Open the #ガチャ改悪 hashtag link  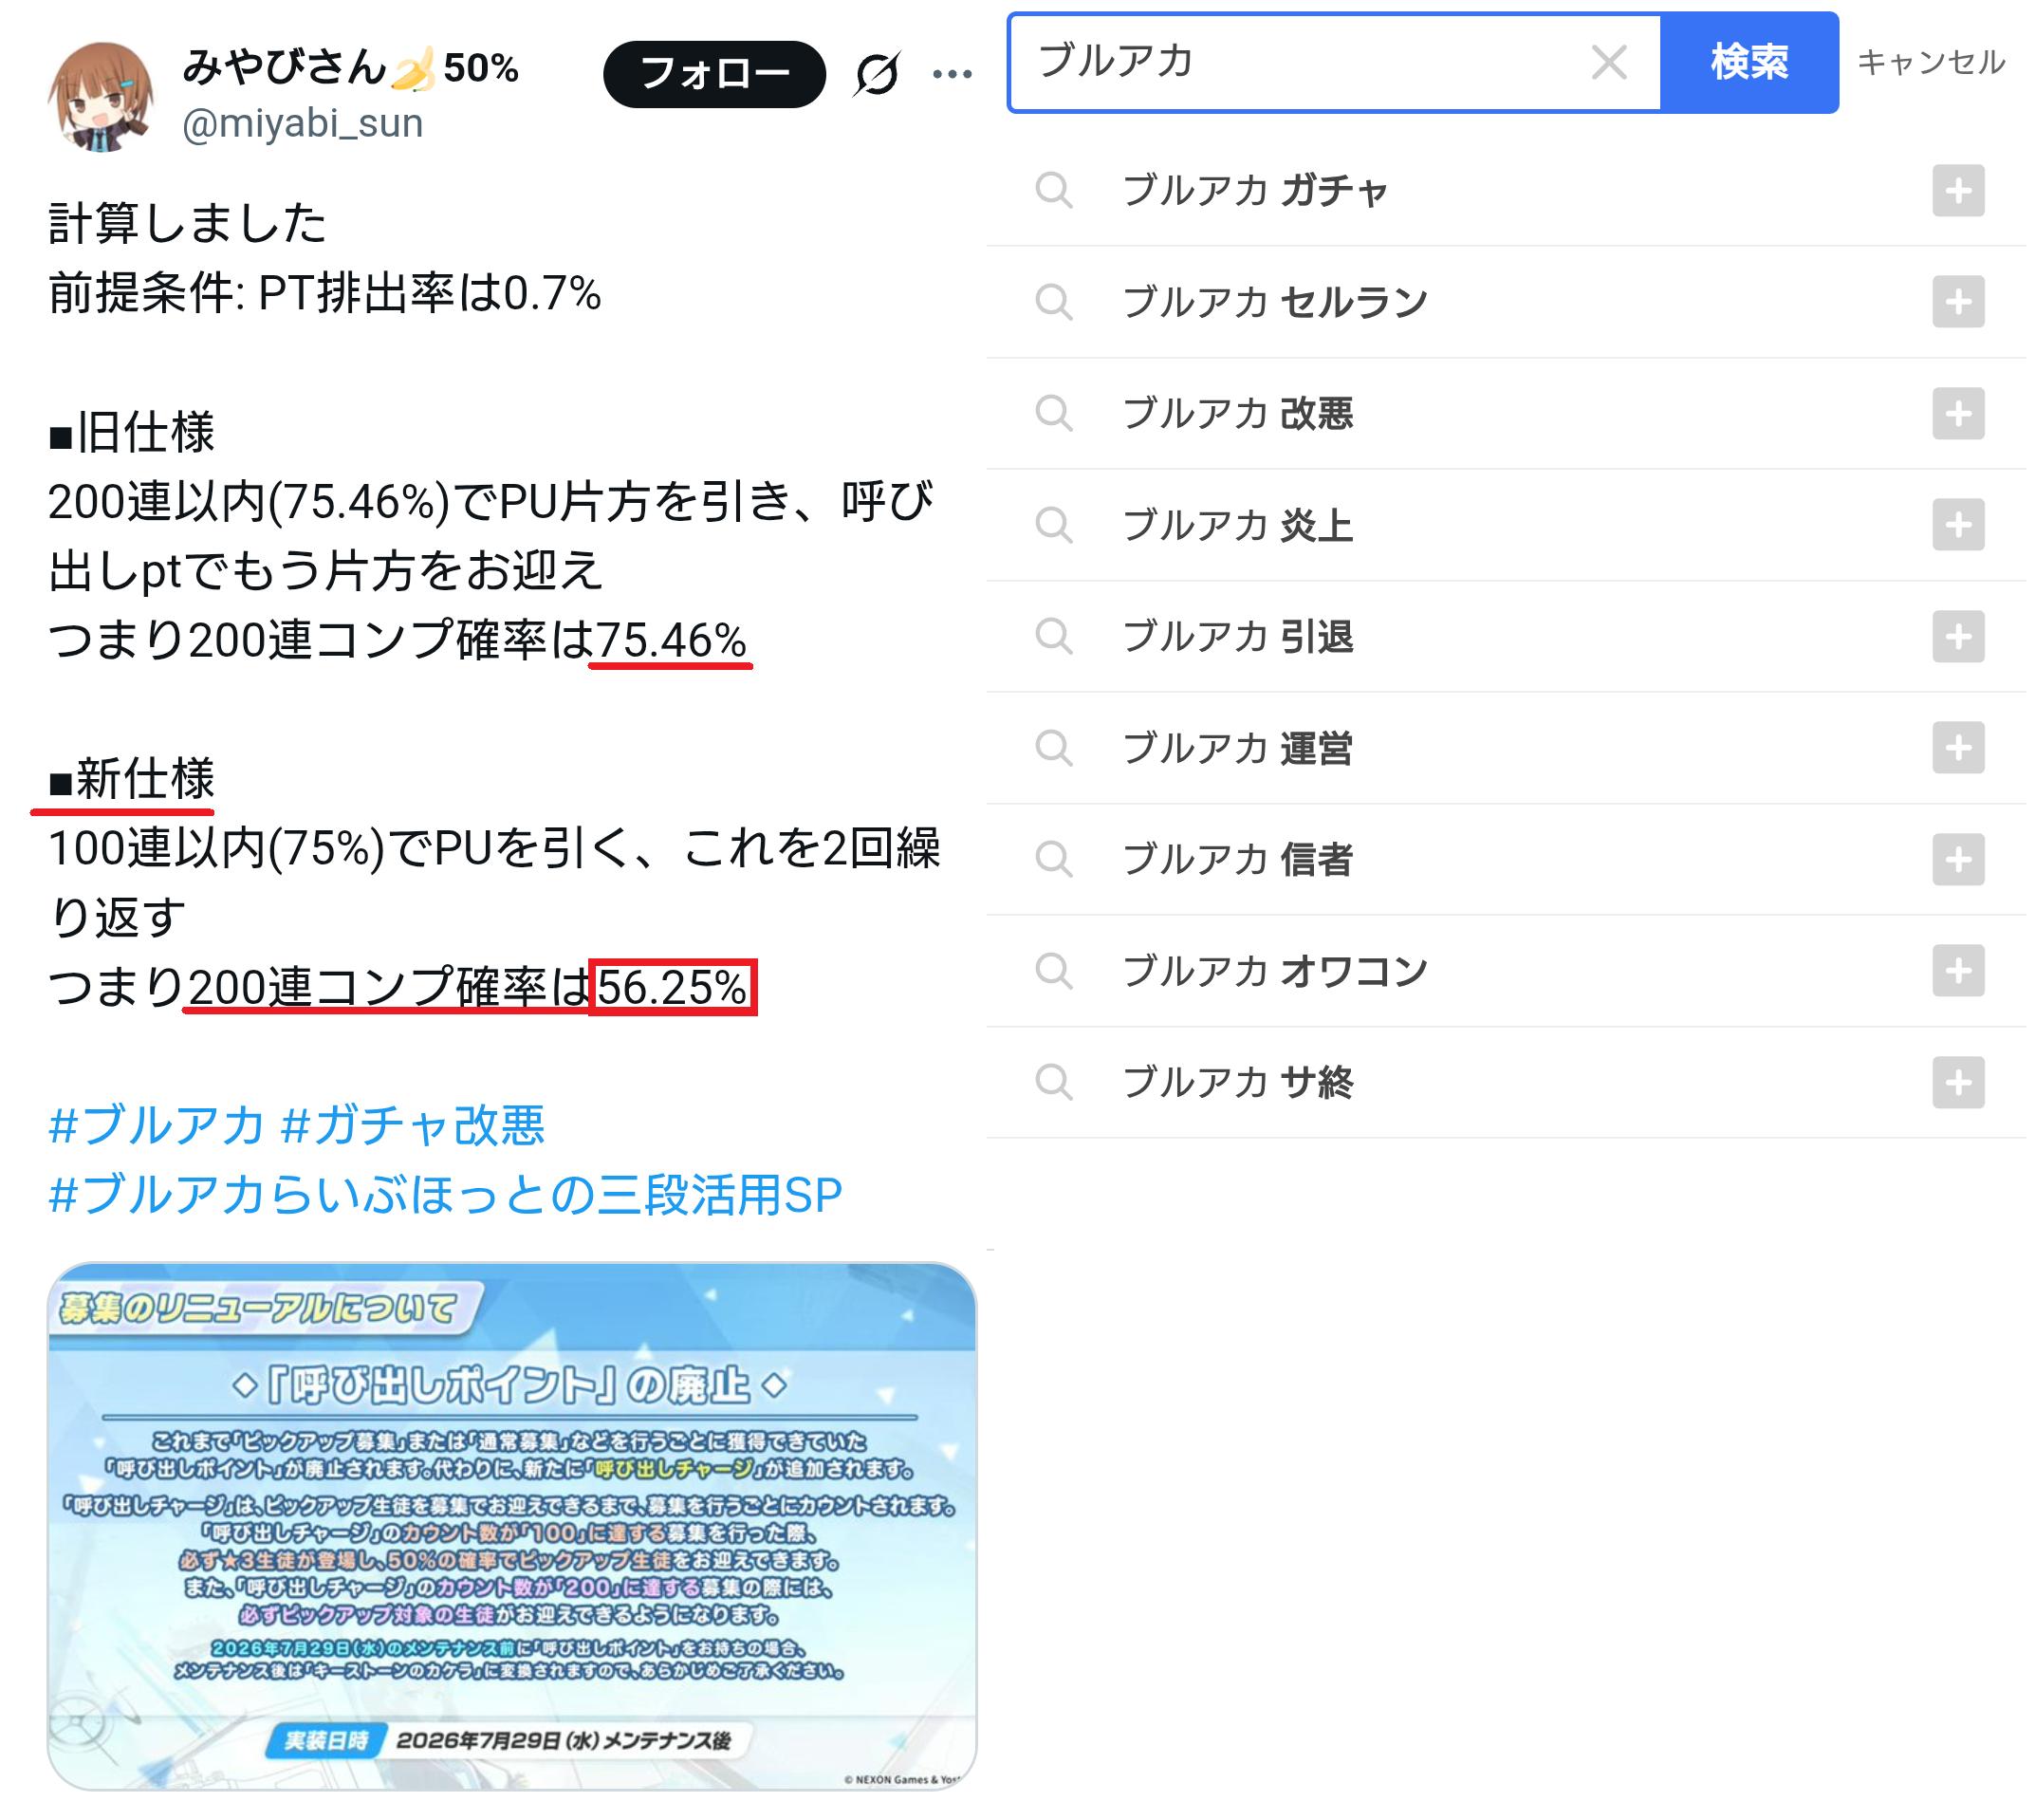point(413,1125)
